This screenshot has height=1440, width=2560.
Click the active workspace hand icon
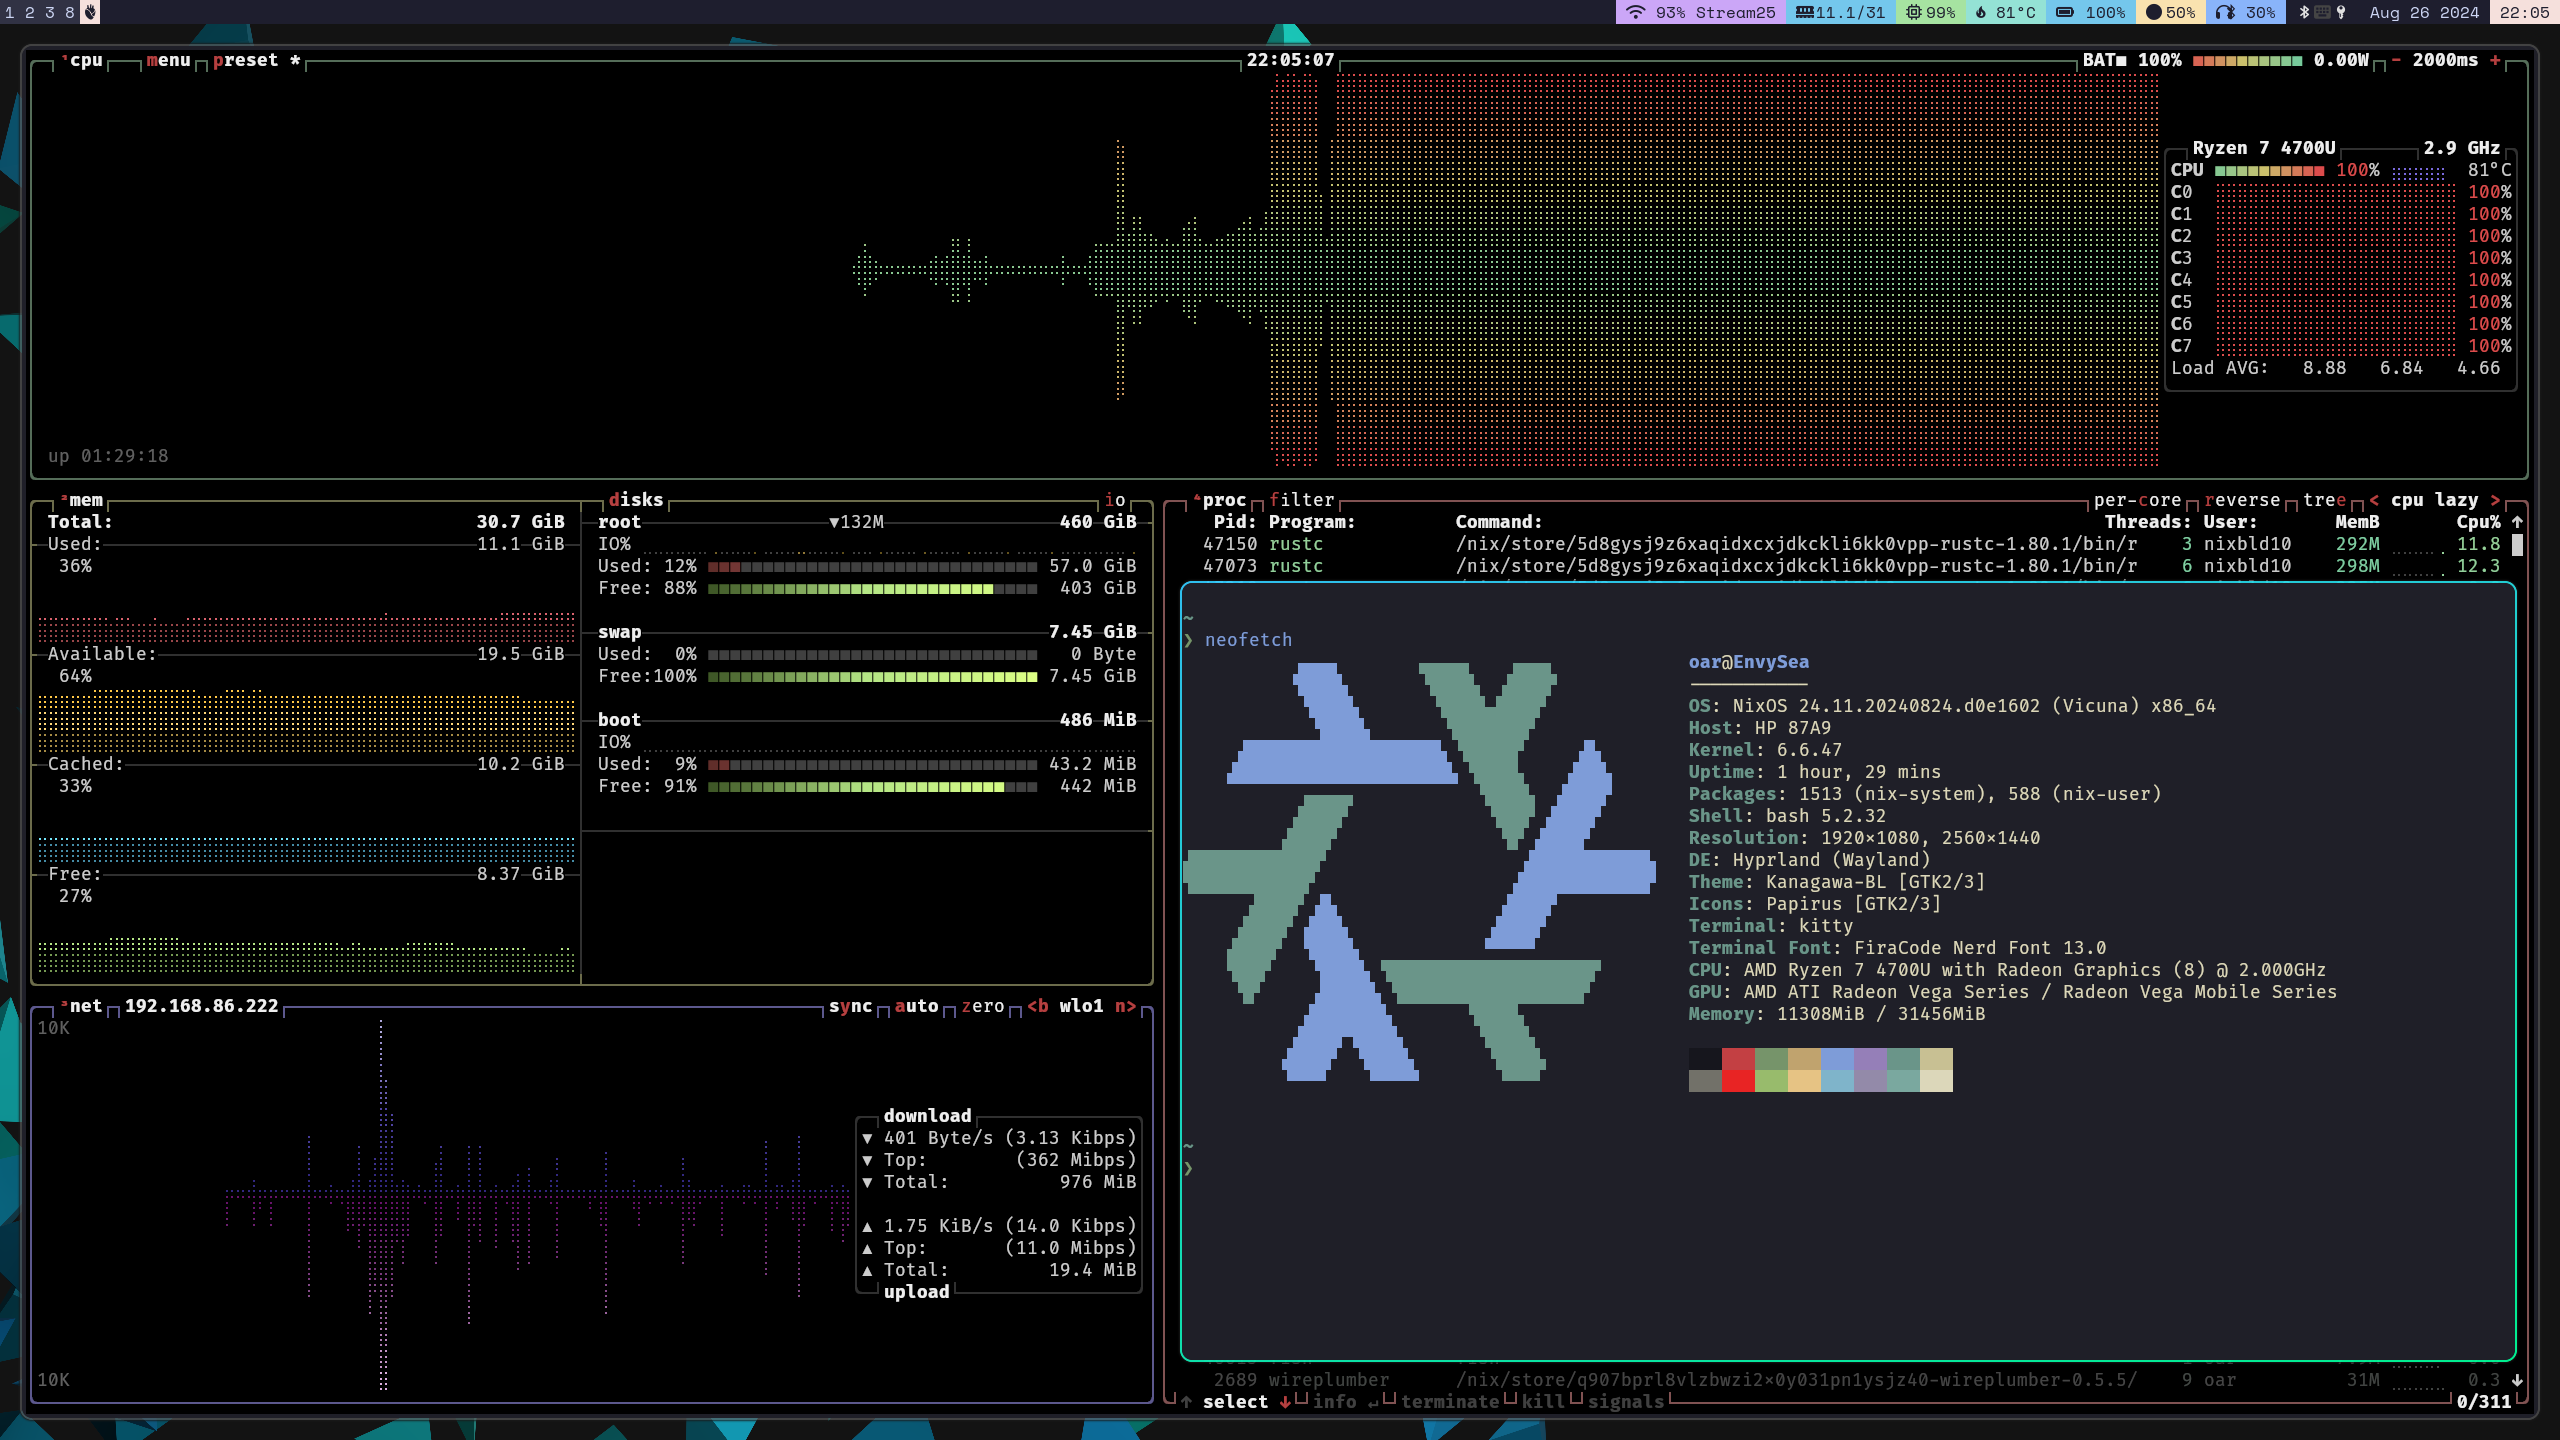(90, 12)
